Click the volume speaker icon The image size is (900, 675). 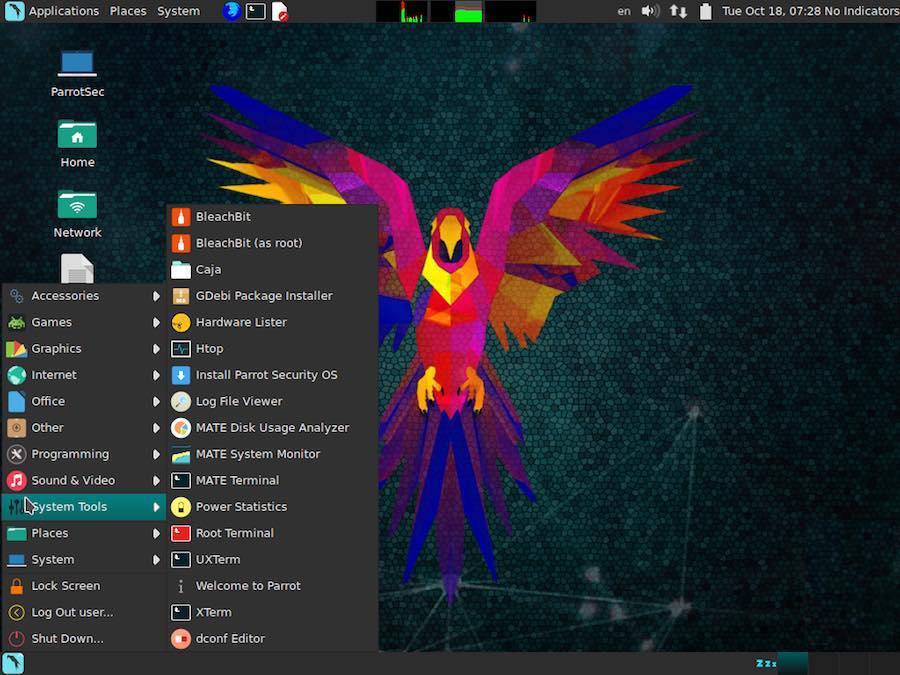650,11
